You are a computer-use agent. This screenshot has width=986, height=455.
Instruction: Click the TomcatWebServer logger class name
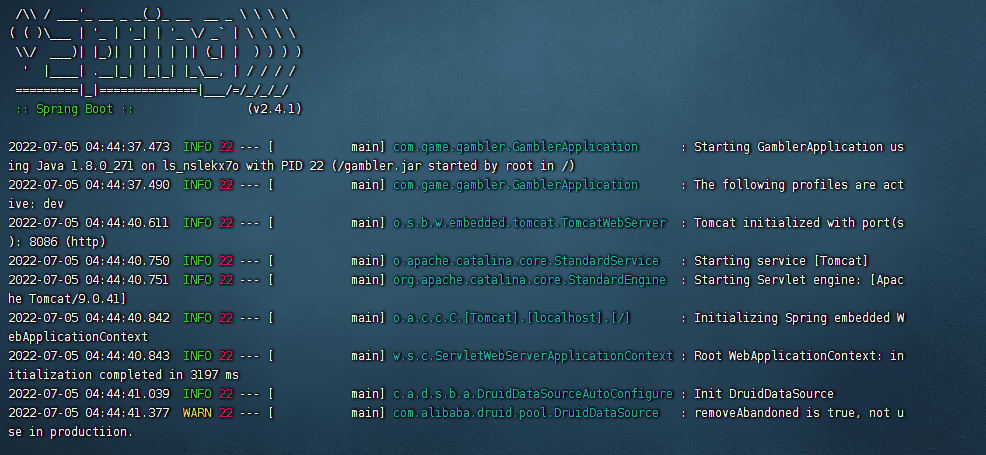[x=530, y=223]
